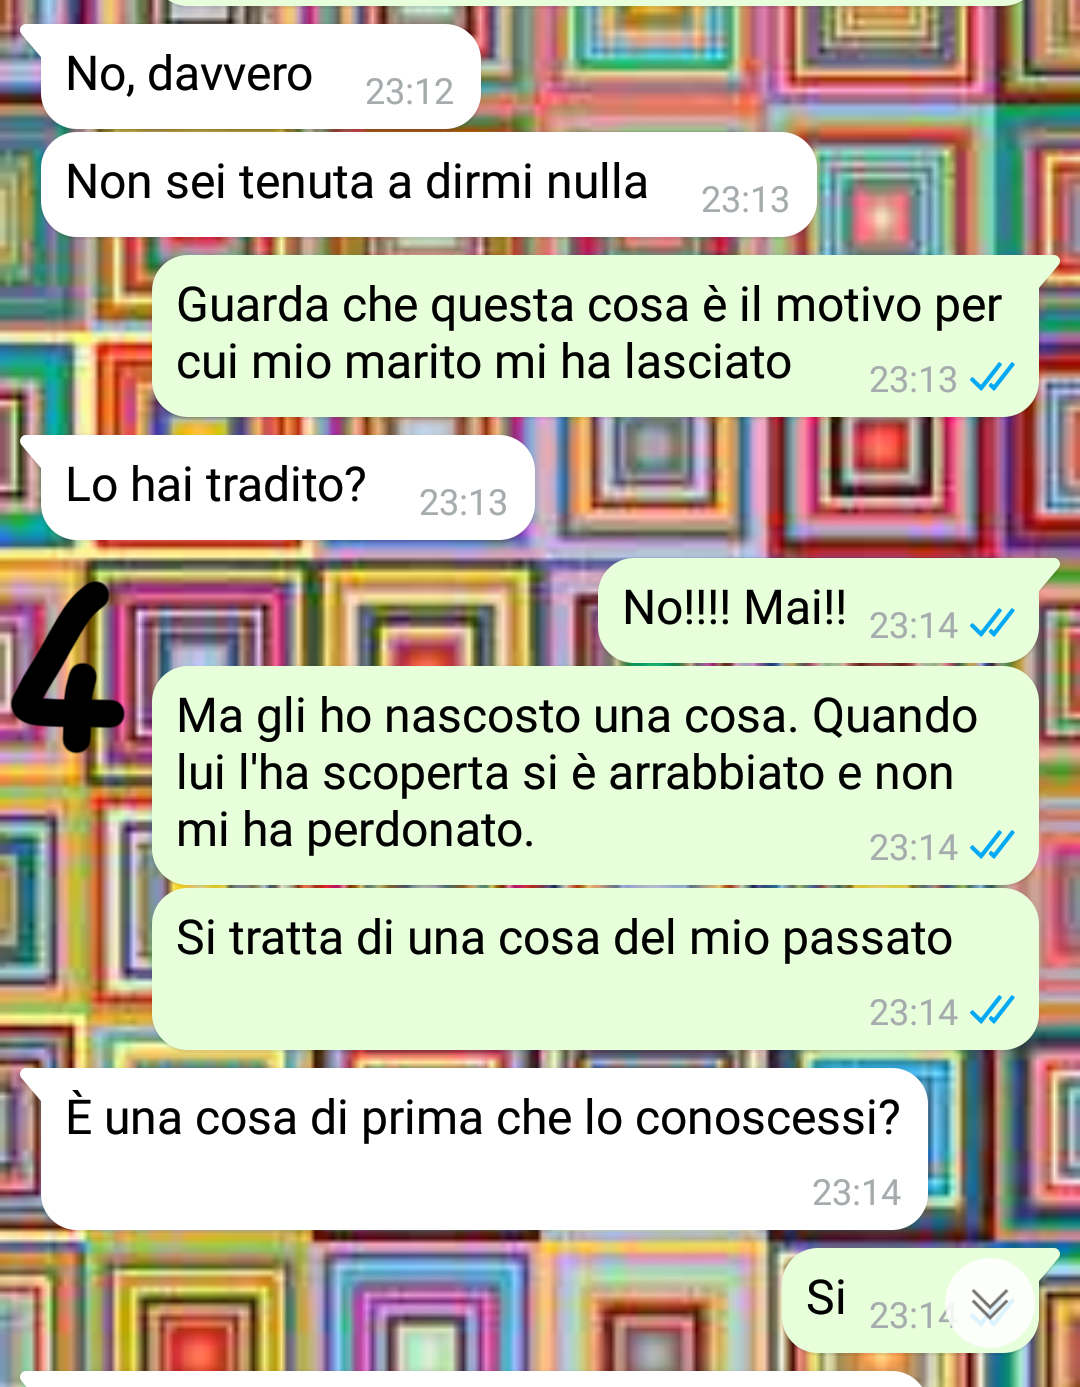This screenshot has height=1387, width=1080.
Task: Tap read ticks on 'mi ha perdonato' message
Action: point(992,846)
